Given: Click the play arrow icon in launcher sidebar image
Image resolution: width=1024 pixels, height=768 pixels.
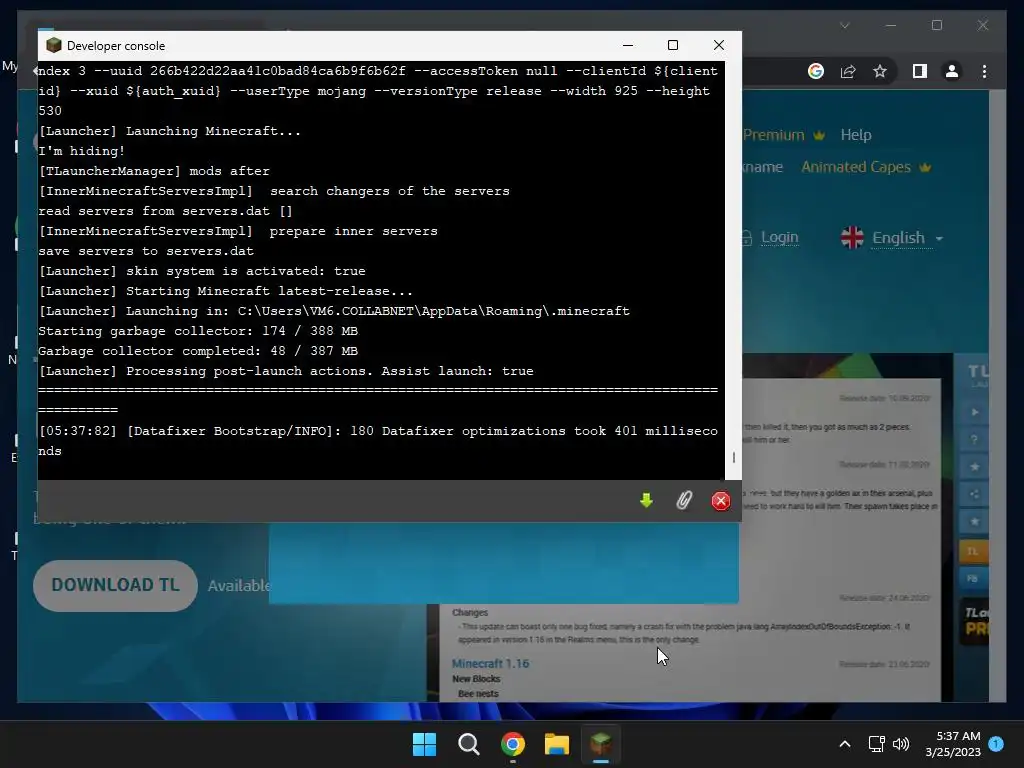Looking at the screenshot, I should [x=974, y=412].
